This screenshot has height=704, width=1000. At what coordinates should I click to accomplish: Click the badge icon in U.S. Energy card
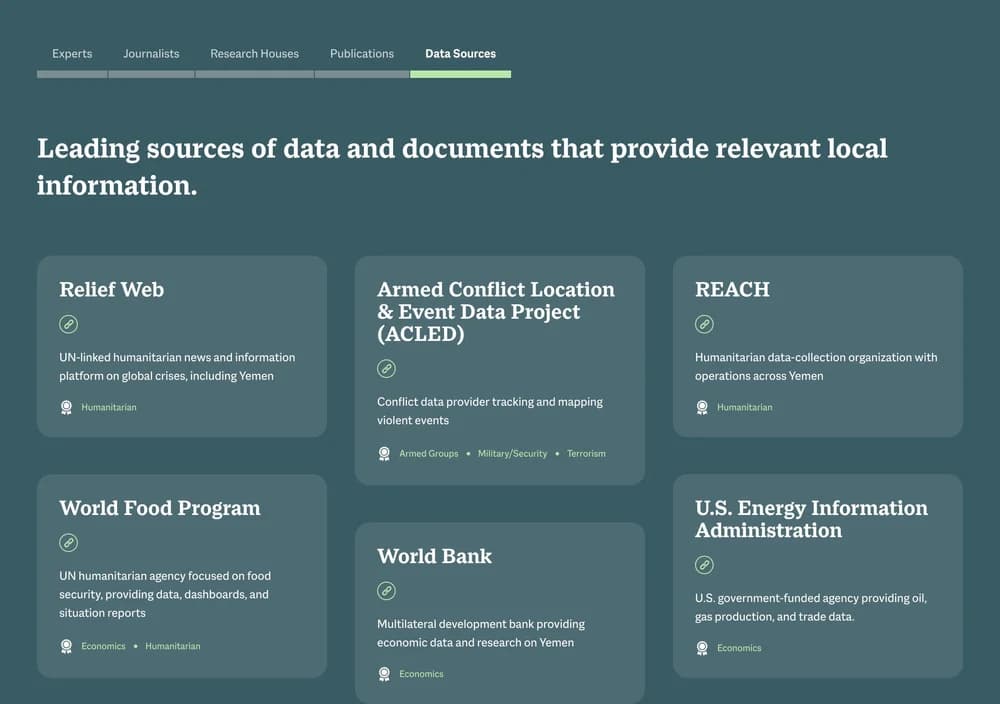[x=702, y=649]
